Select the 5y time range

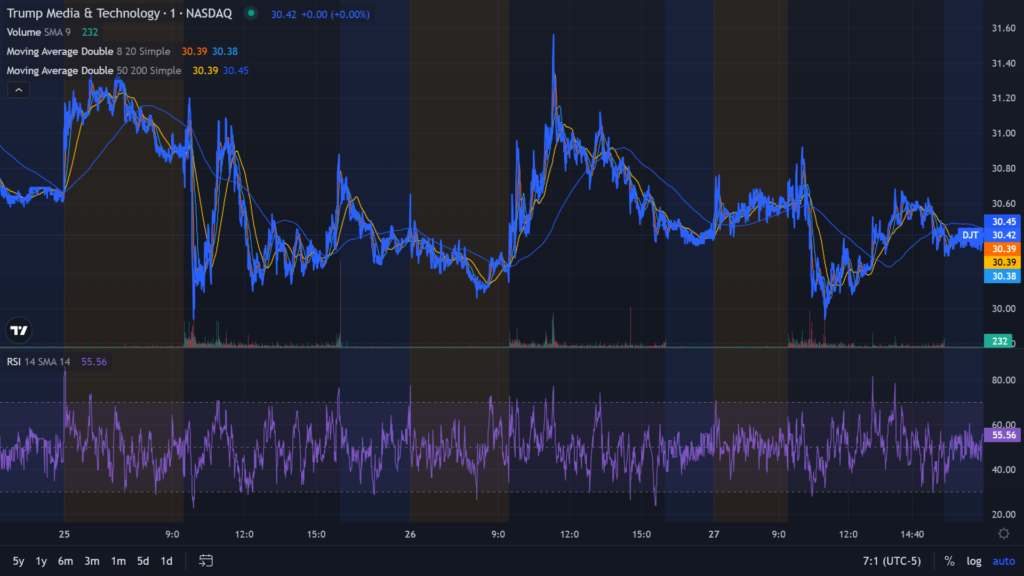pos(19,561)
